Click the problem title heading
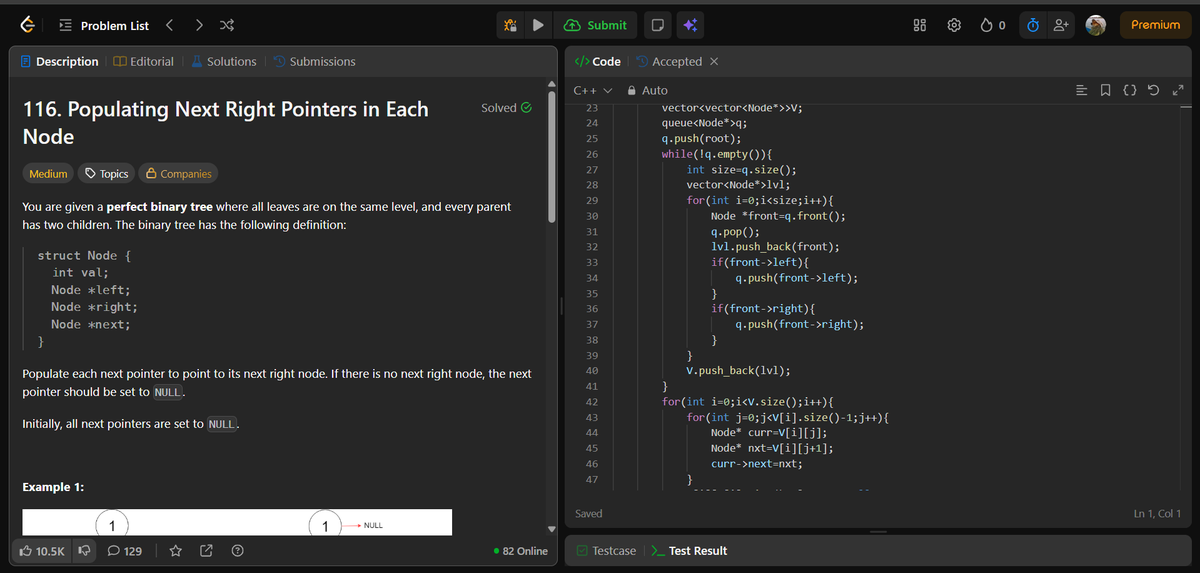Image resolution: width=1200 pixels, height=573 pixels. click(225, 122)
